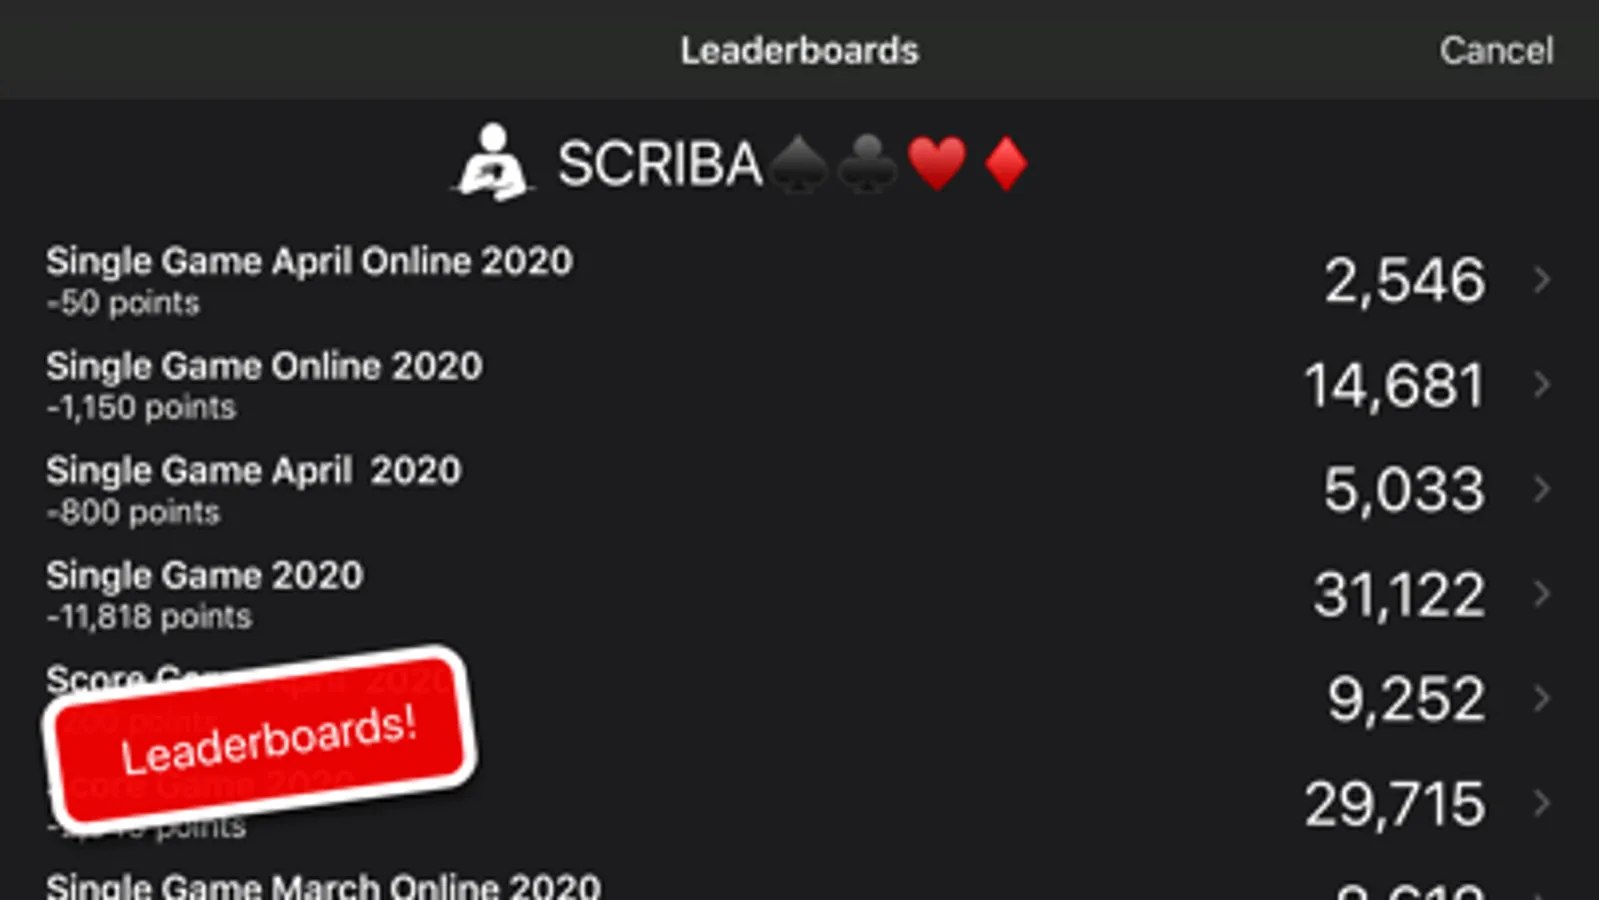Expand the Single Game Online 2020 chevron

[1542, 384]
